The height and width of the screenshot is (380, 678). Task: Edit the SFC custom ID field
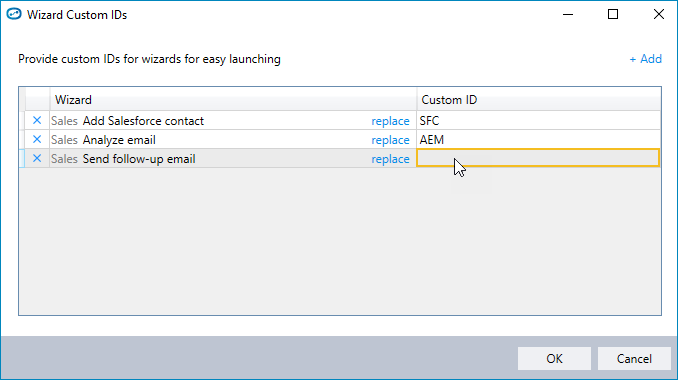[x=538, y=121]
